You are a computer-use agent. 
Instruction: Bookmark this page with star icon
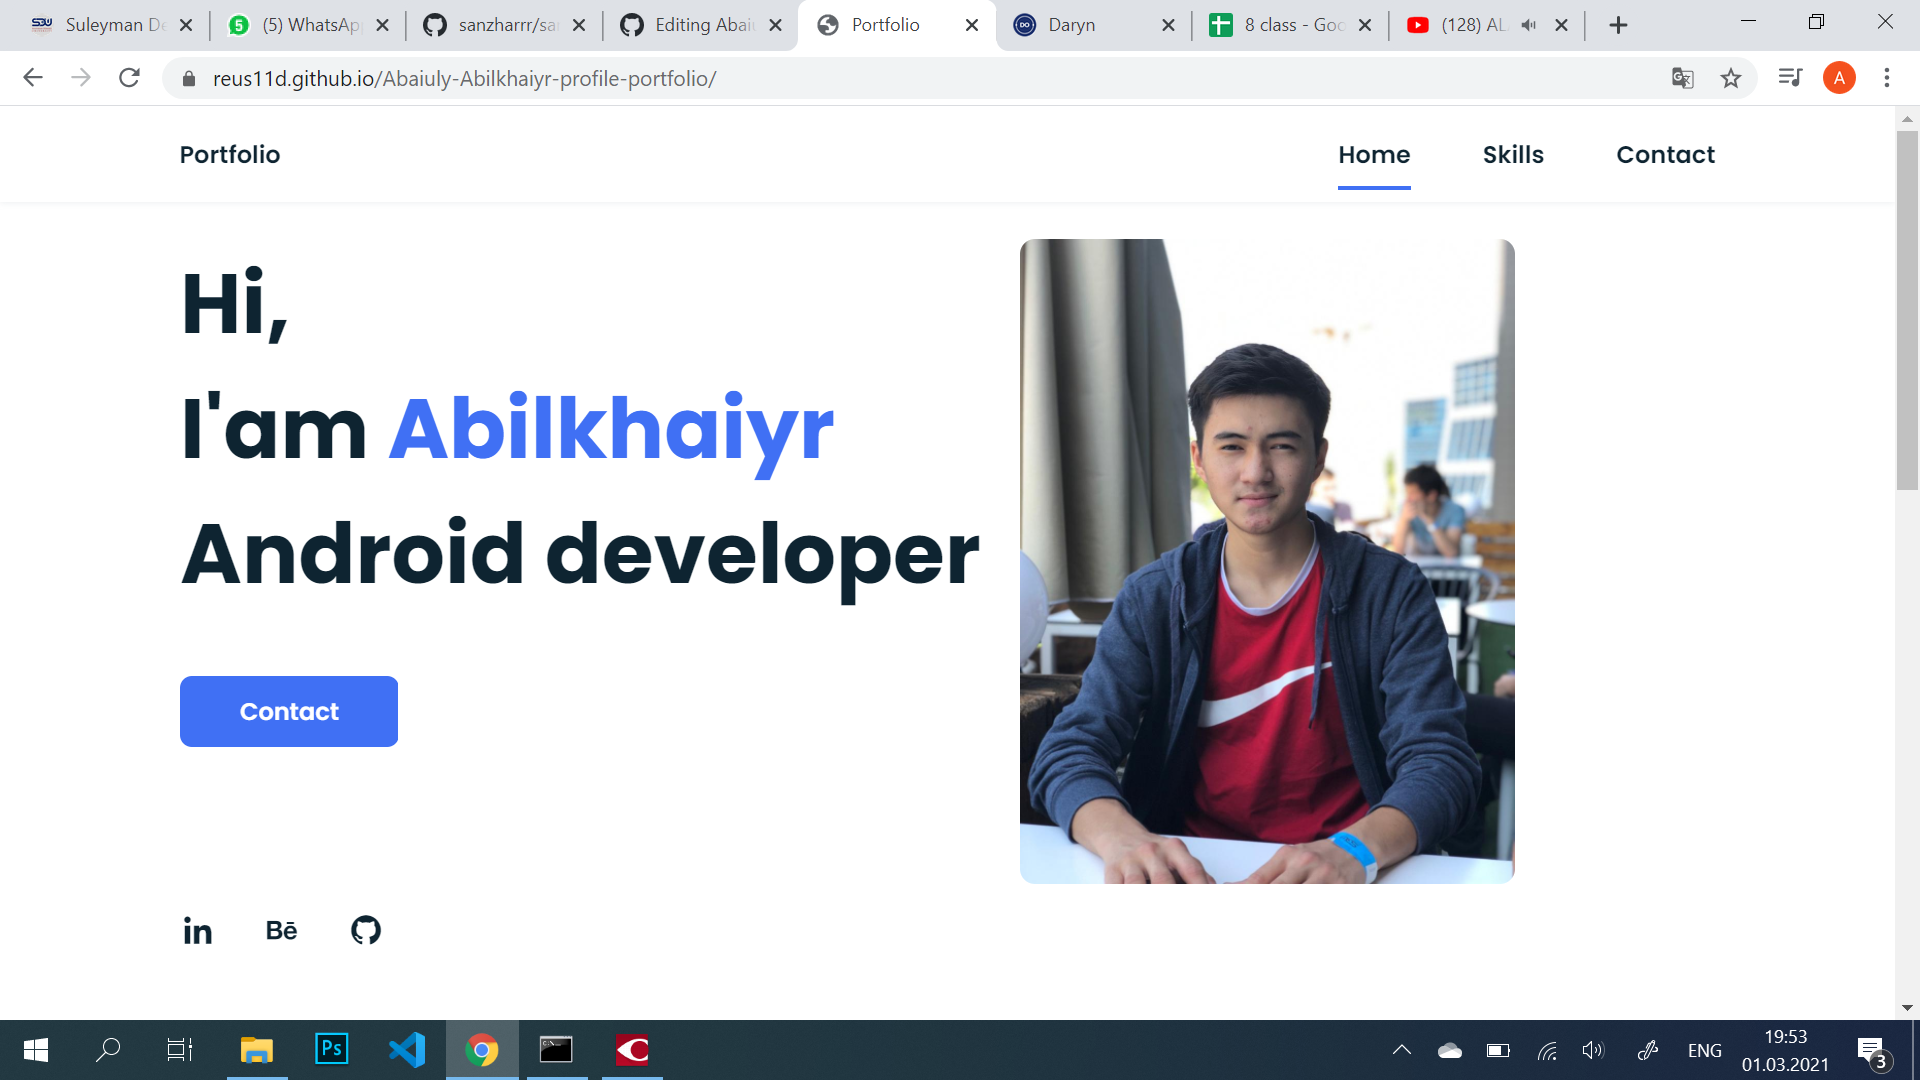(x=1731, y=78)
